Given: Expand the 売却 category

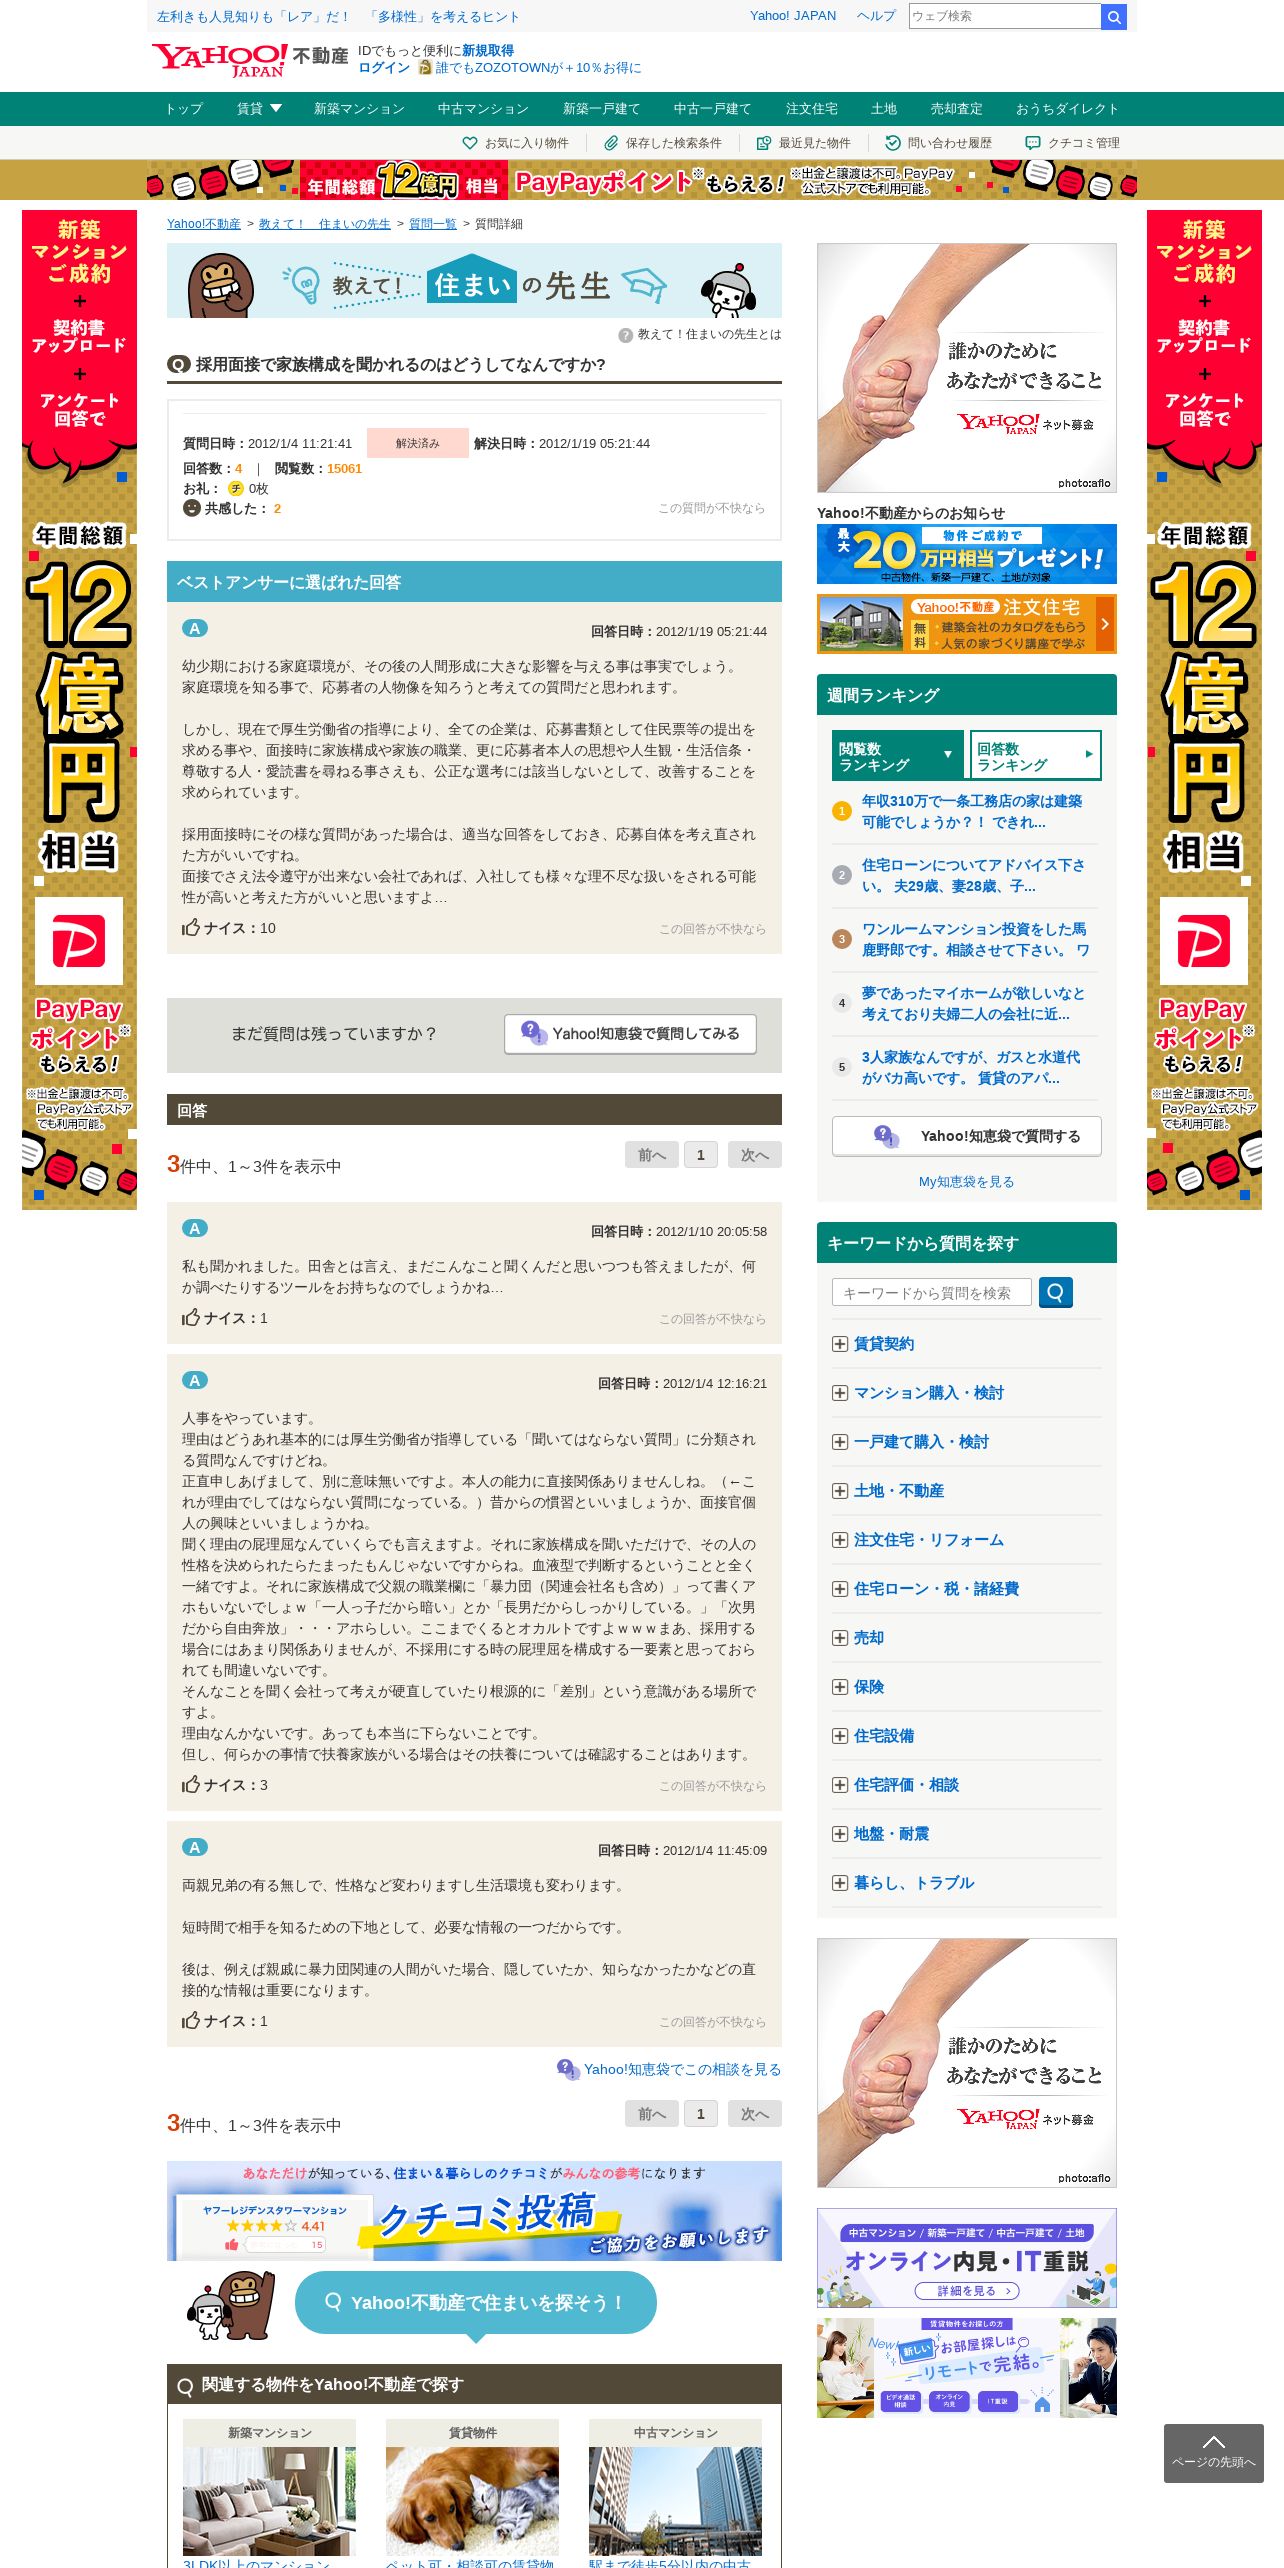Looking at the screenshot, I should pyautogui.click(x=840, y=1638).
